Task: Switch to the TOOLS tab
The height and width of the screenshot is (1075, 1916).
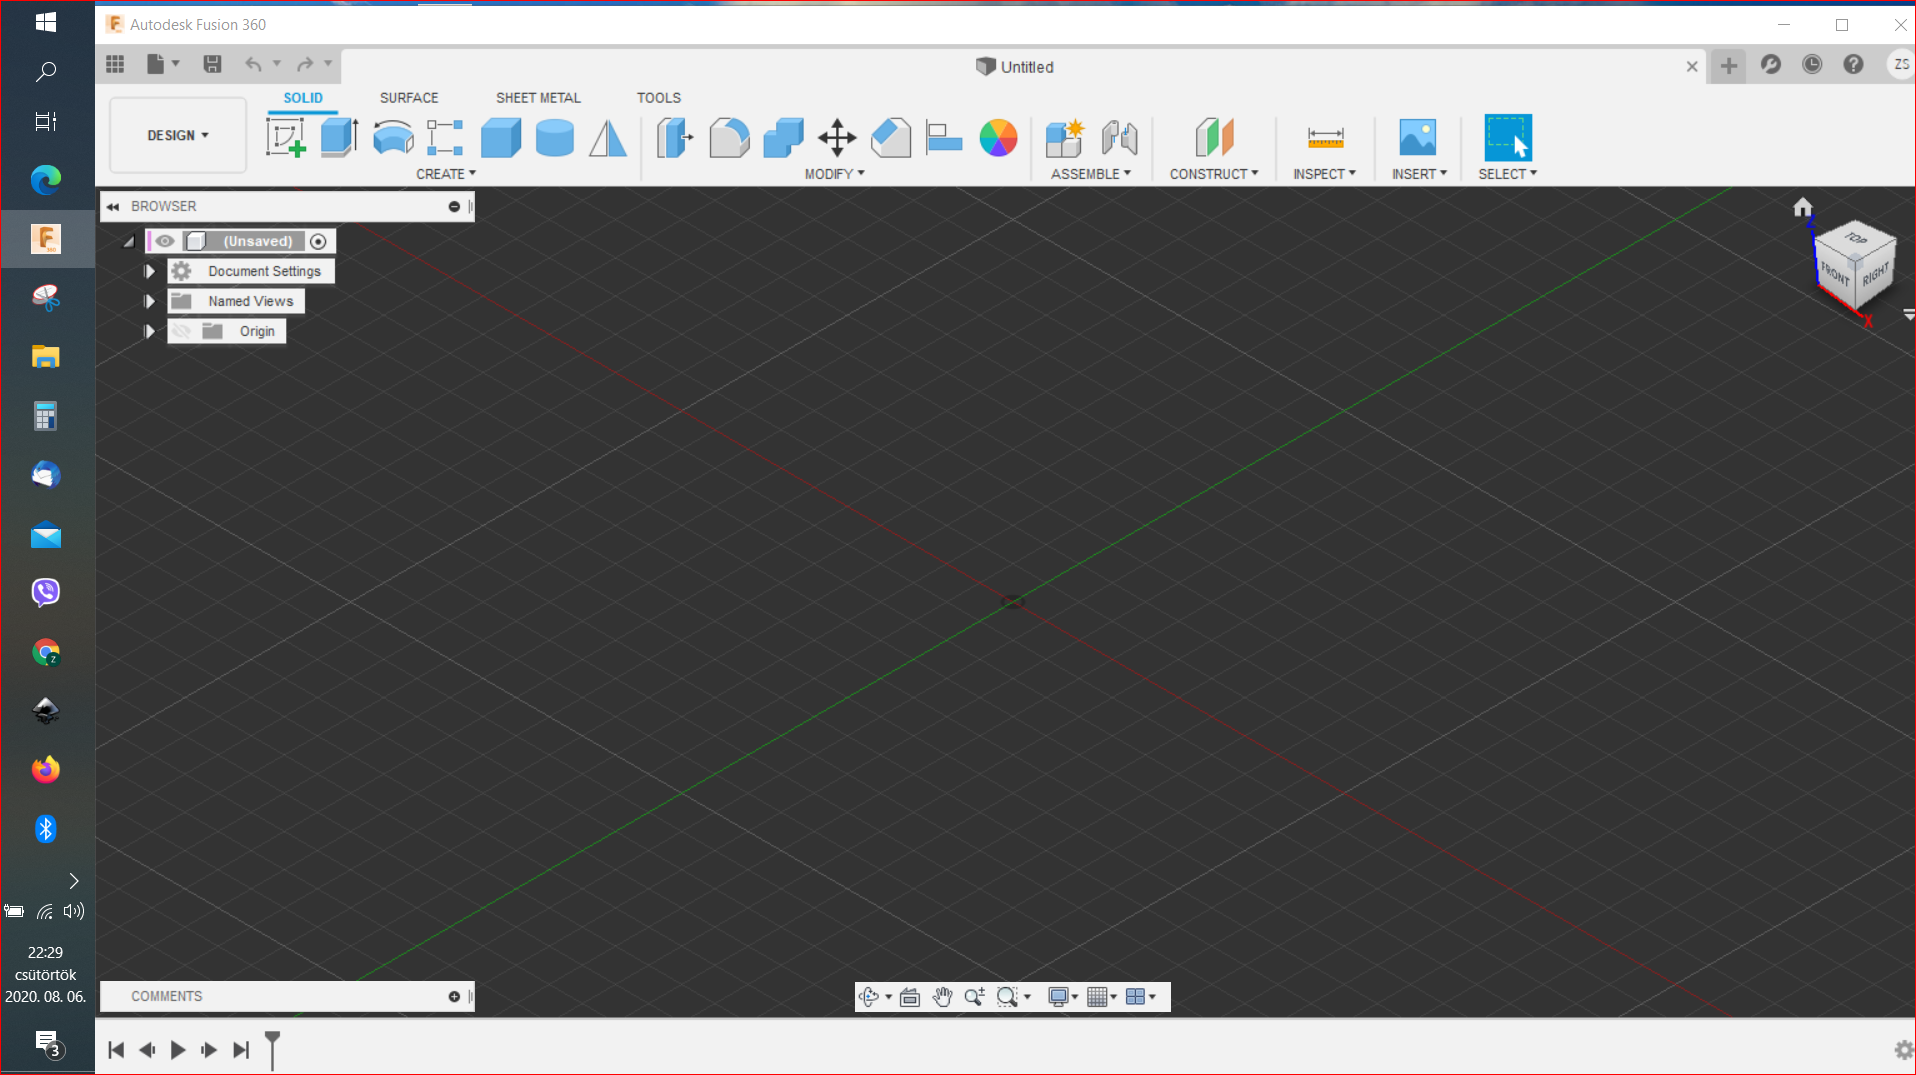Action: (x=659, y=98)
